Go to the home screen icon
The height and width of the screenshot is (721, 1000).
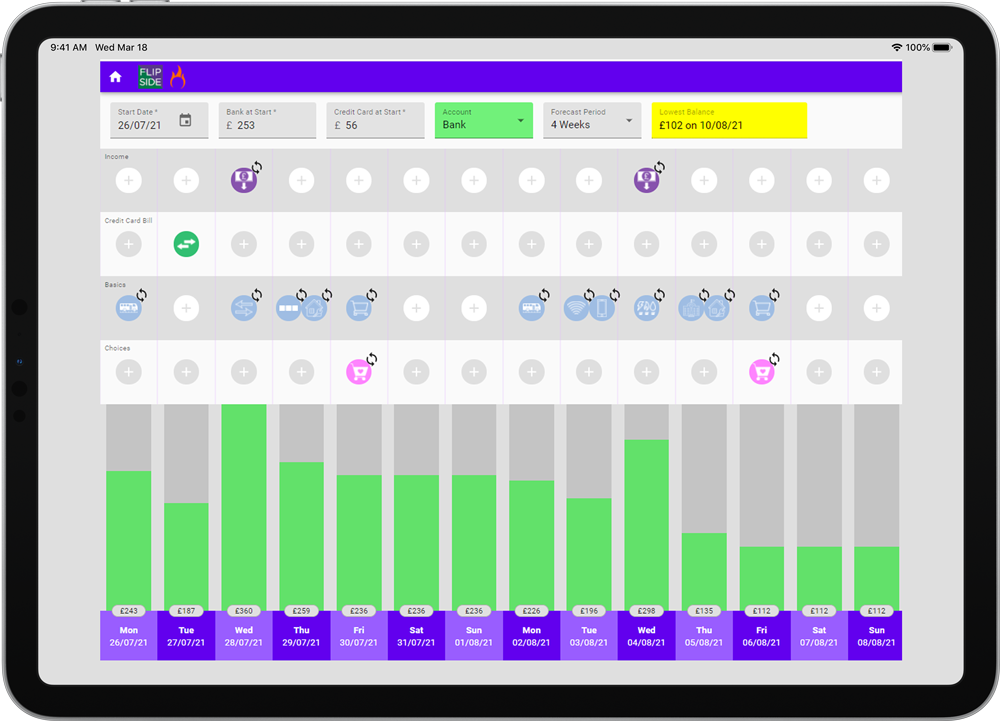tap(115, 77)
